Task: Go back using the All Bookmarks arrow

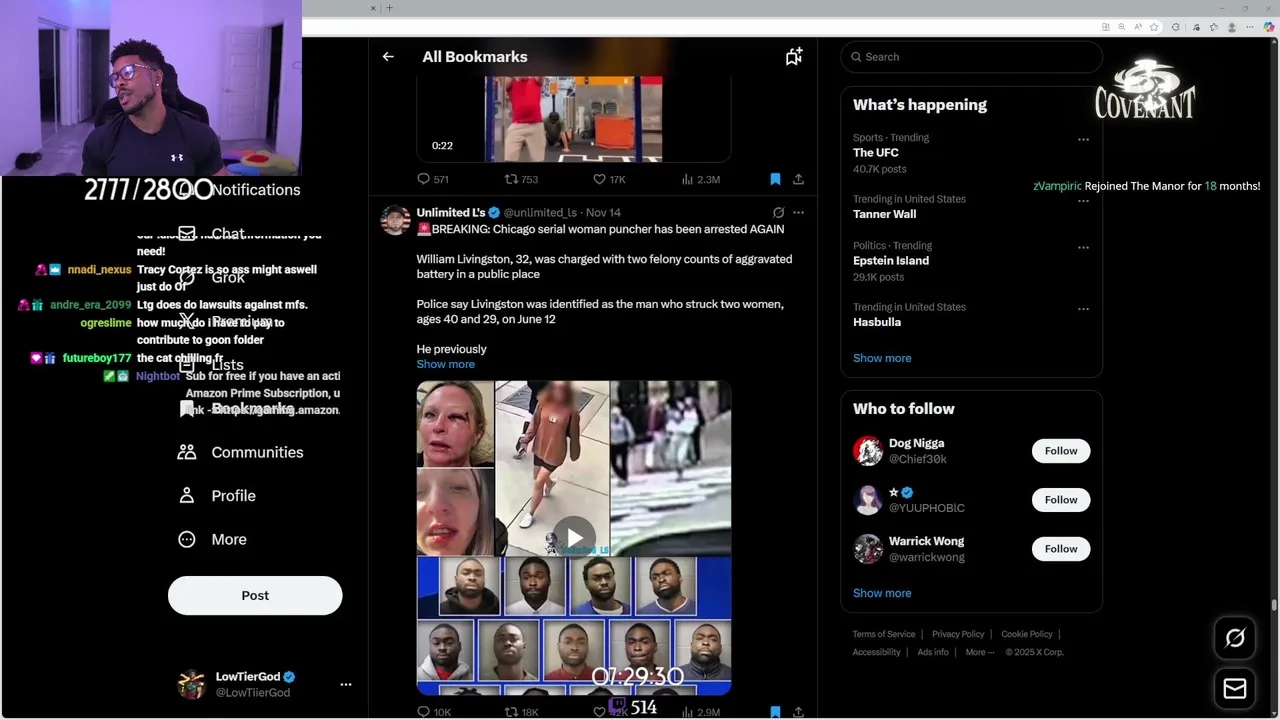Action: tap(388, 57)
